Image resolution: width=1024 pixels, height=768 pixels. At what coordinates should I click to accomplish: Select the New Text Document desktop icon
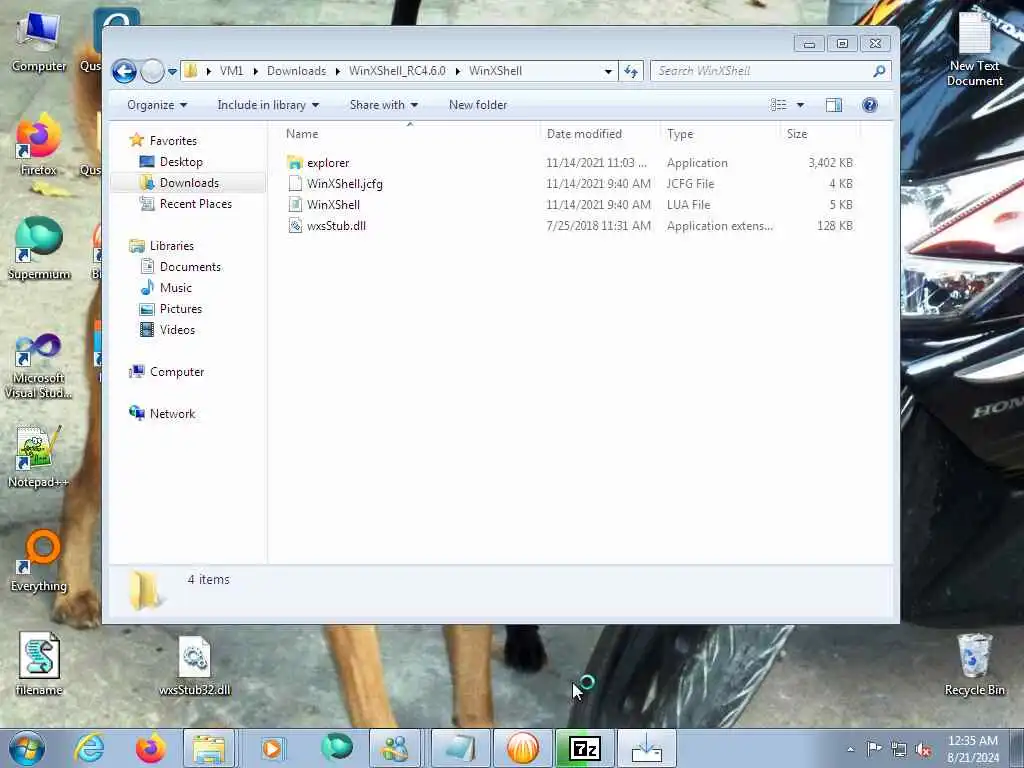click(974, 49)
